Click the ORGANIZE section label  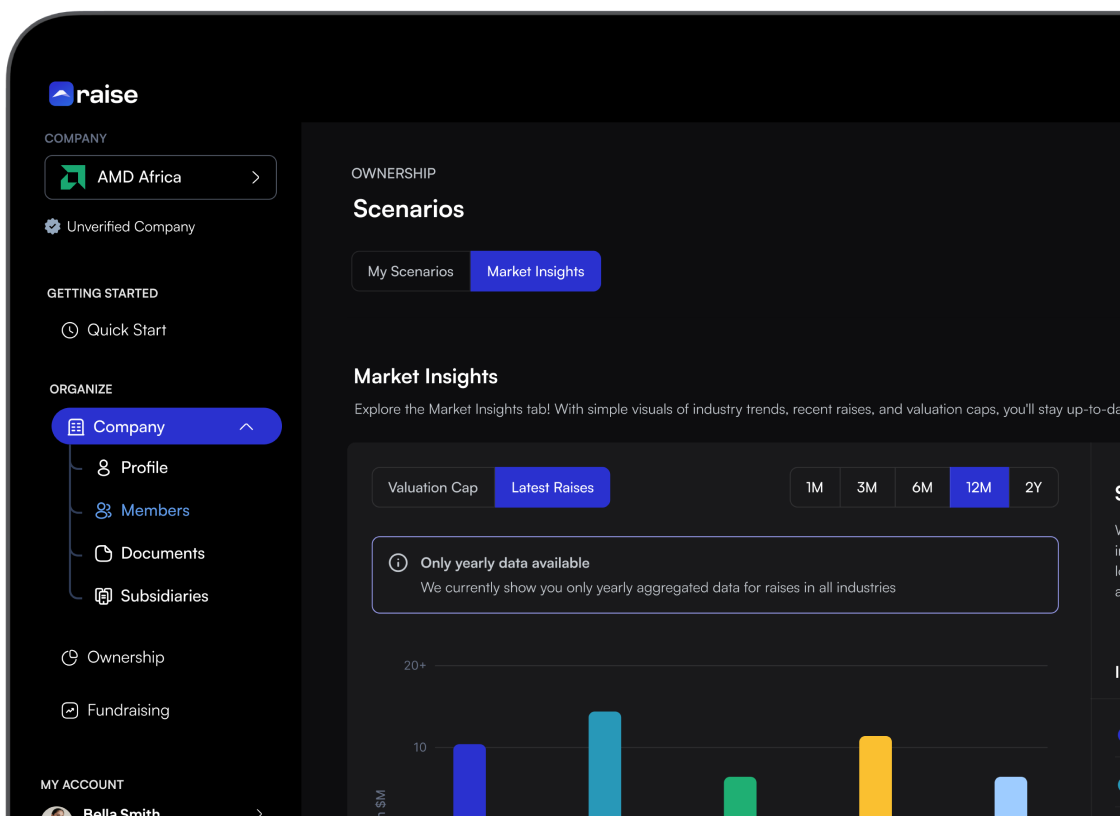pyautogui.click(x=81, y=389)
